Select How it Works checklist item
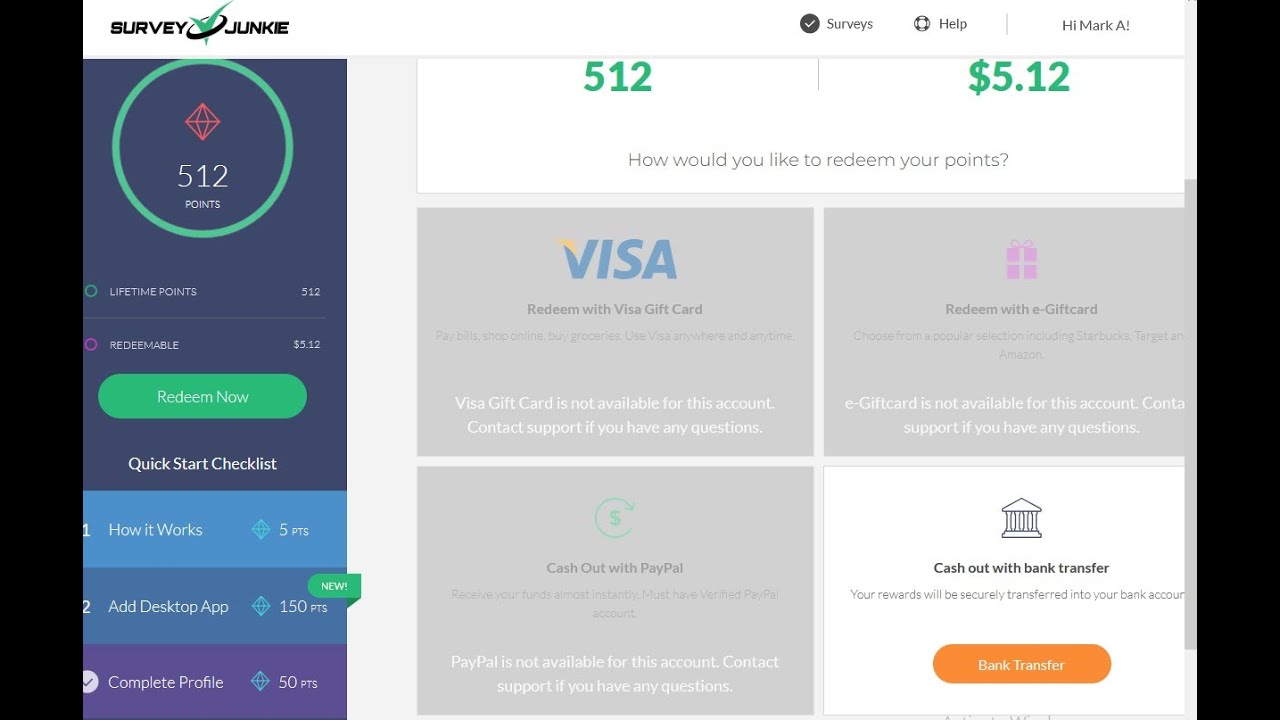1280x720 pixels. (x=155, y=530)
